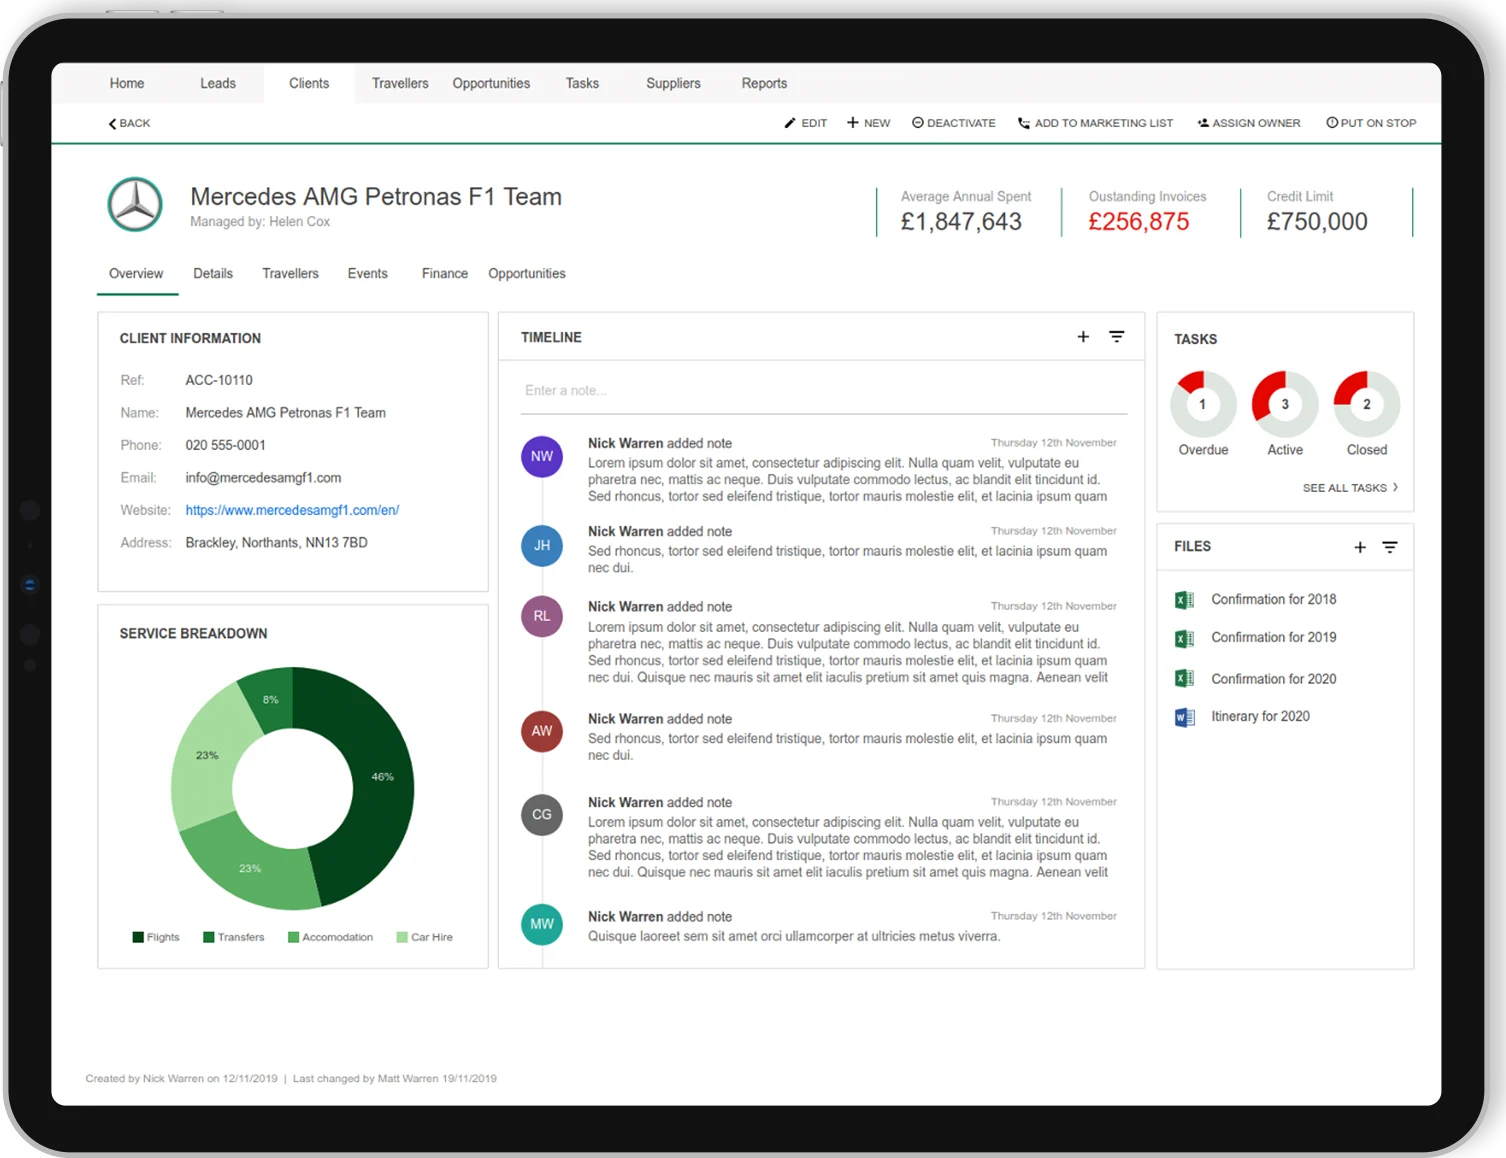Click the JH avatar in timeline
This screenshot has height=1158, width=1506.
tap(542, 545)
